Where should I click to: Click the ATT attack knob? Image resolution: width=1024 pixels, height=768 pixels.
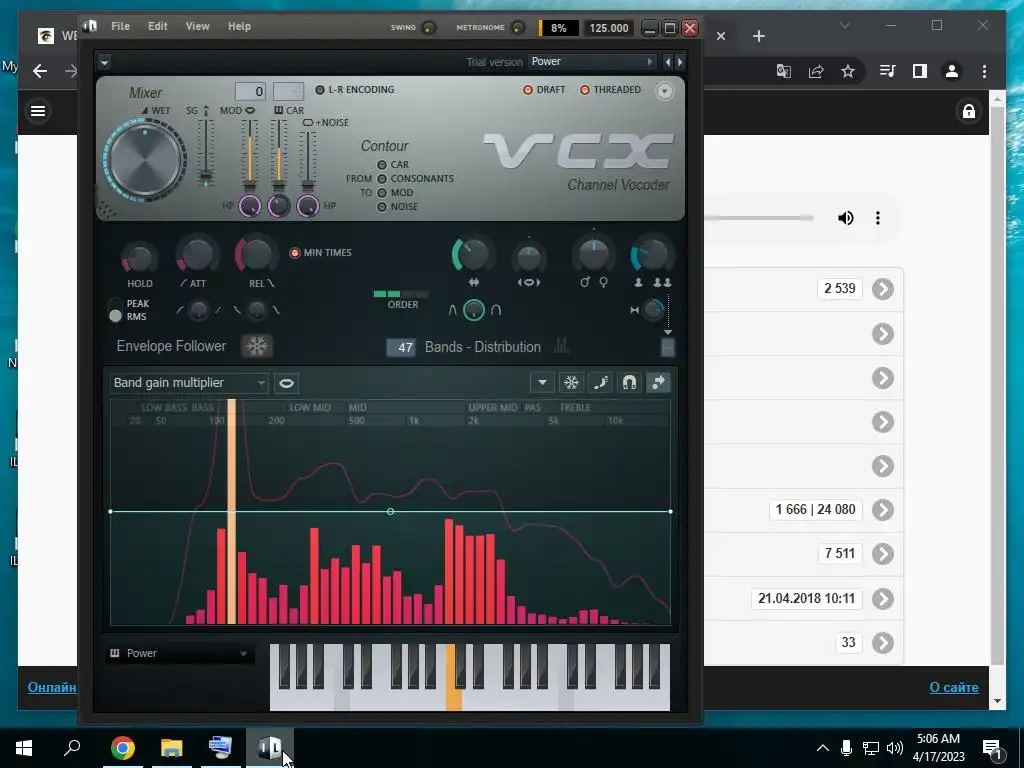pyautogui.click(x=197, y=255)
